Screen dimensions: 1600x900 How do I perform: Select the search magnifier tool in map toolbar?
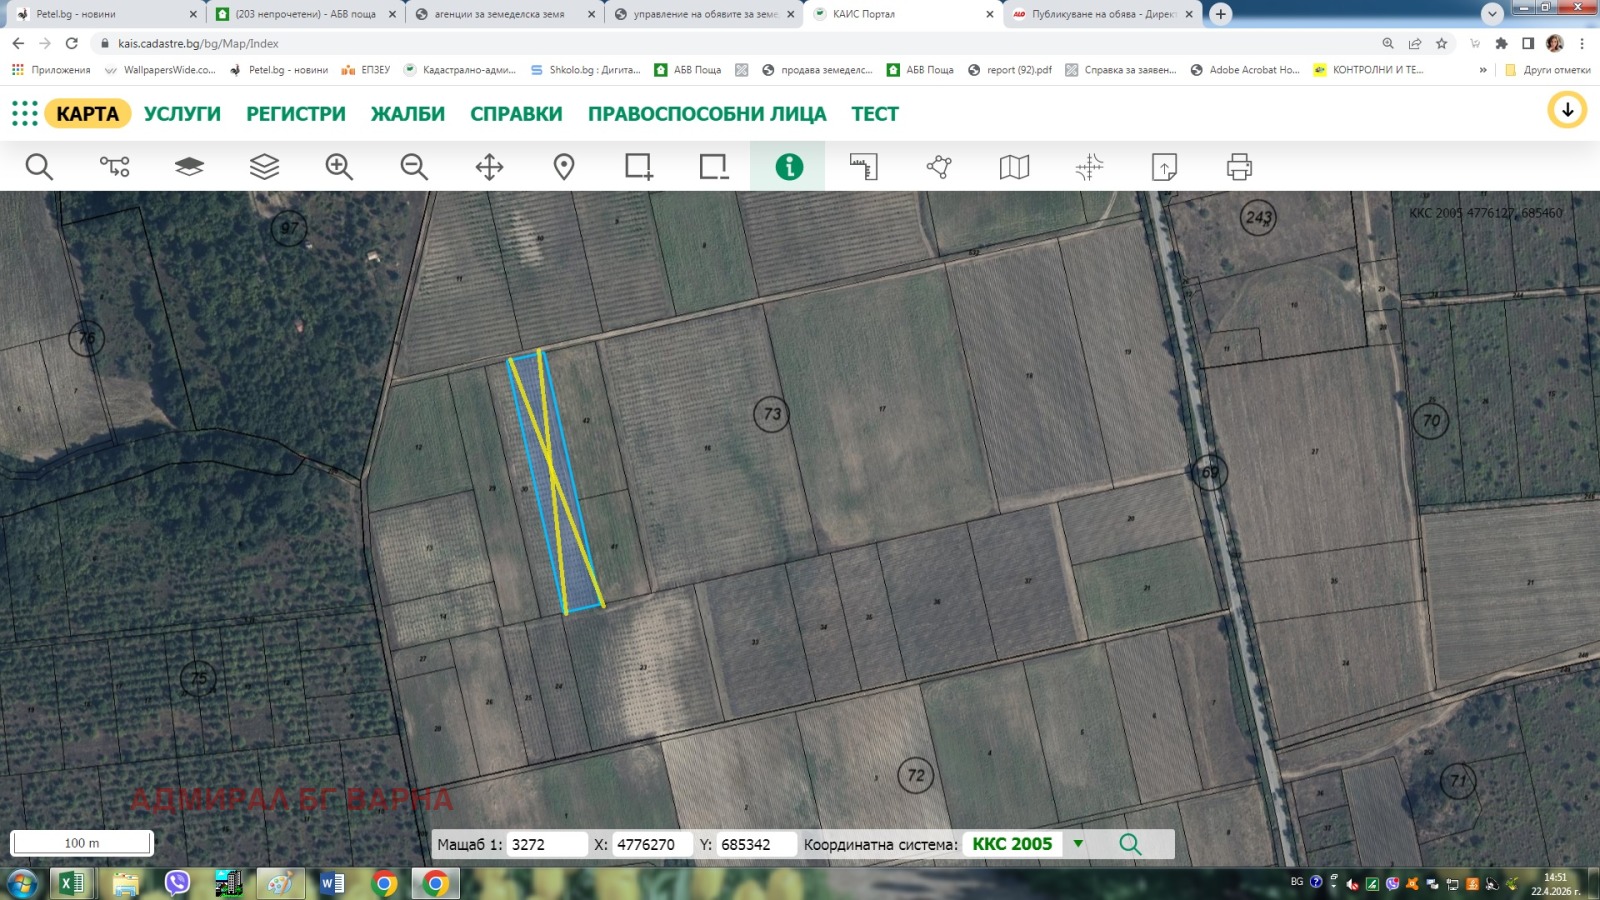point(39,166)
